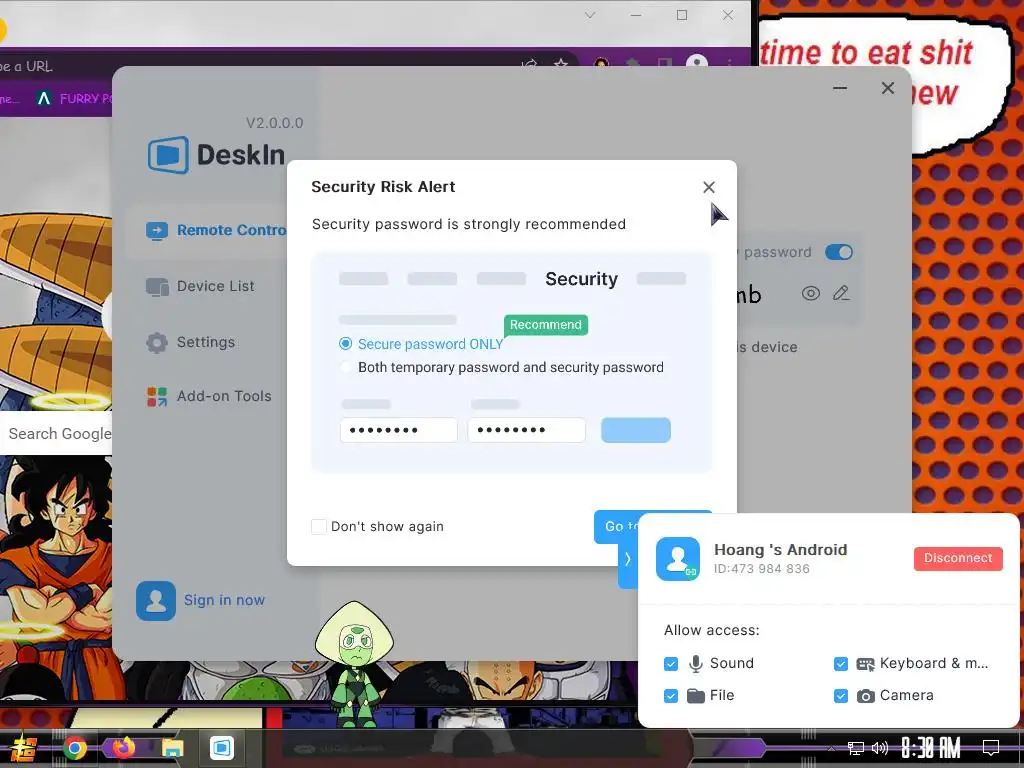Click the Keyboard icon in access panel
The width and height of the screenshot is (1024, 768).
[x=865, y=664]
